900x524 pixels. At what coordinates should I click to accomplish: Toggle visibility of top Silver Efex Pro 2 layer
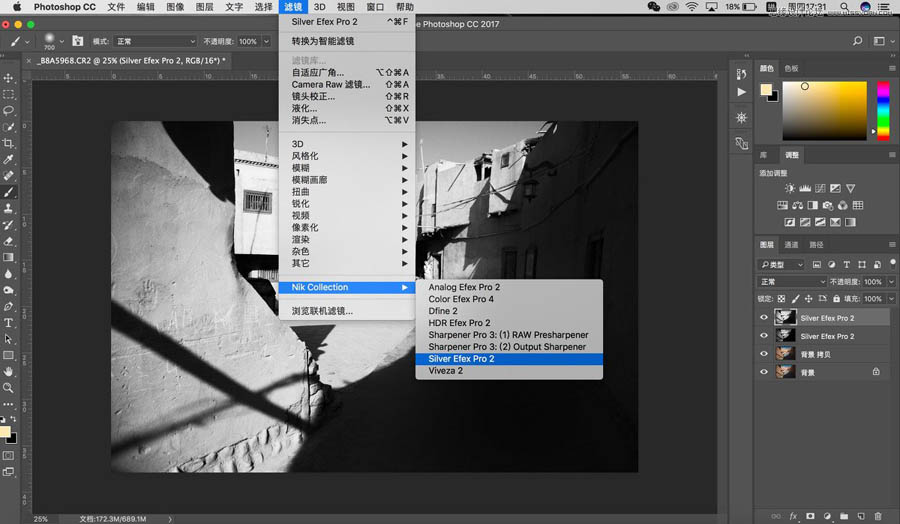[x=763, y=317]
